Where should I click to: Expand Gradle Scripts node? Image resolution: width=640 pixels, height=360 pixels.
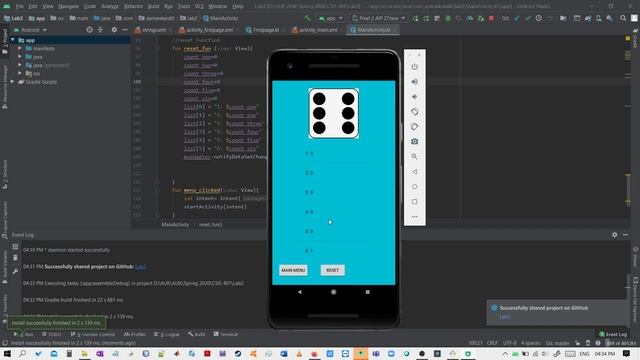coord(13,82)
